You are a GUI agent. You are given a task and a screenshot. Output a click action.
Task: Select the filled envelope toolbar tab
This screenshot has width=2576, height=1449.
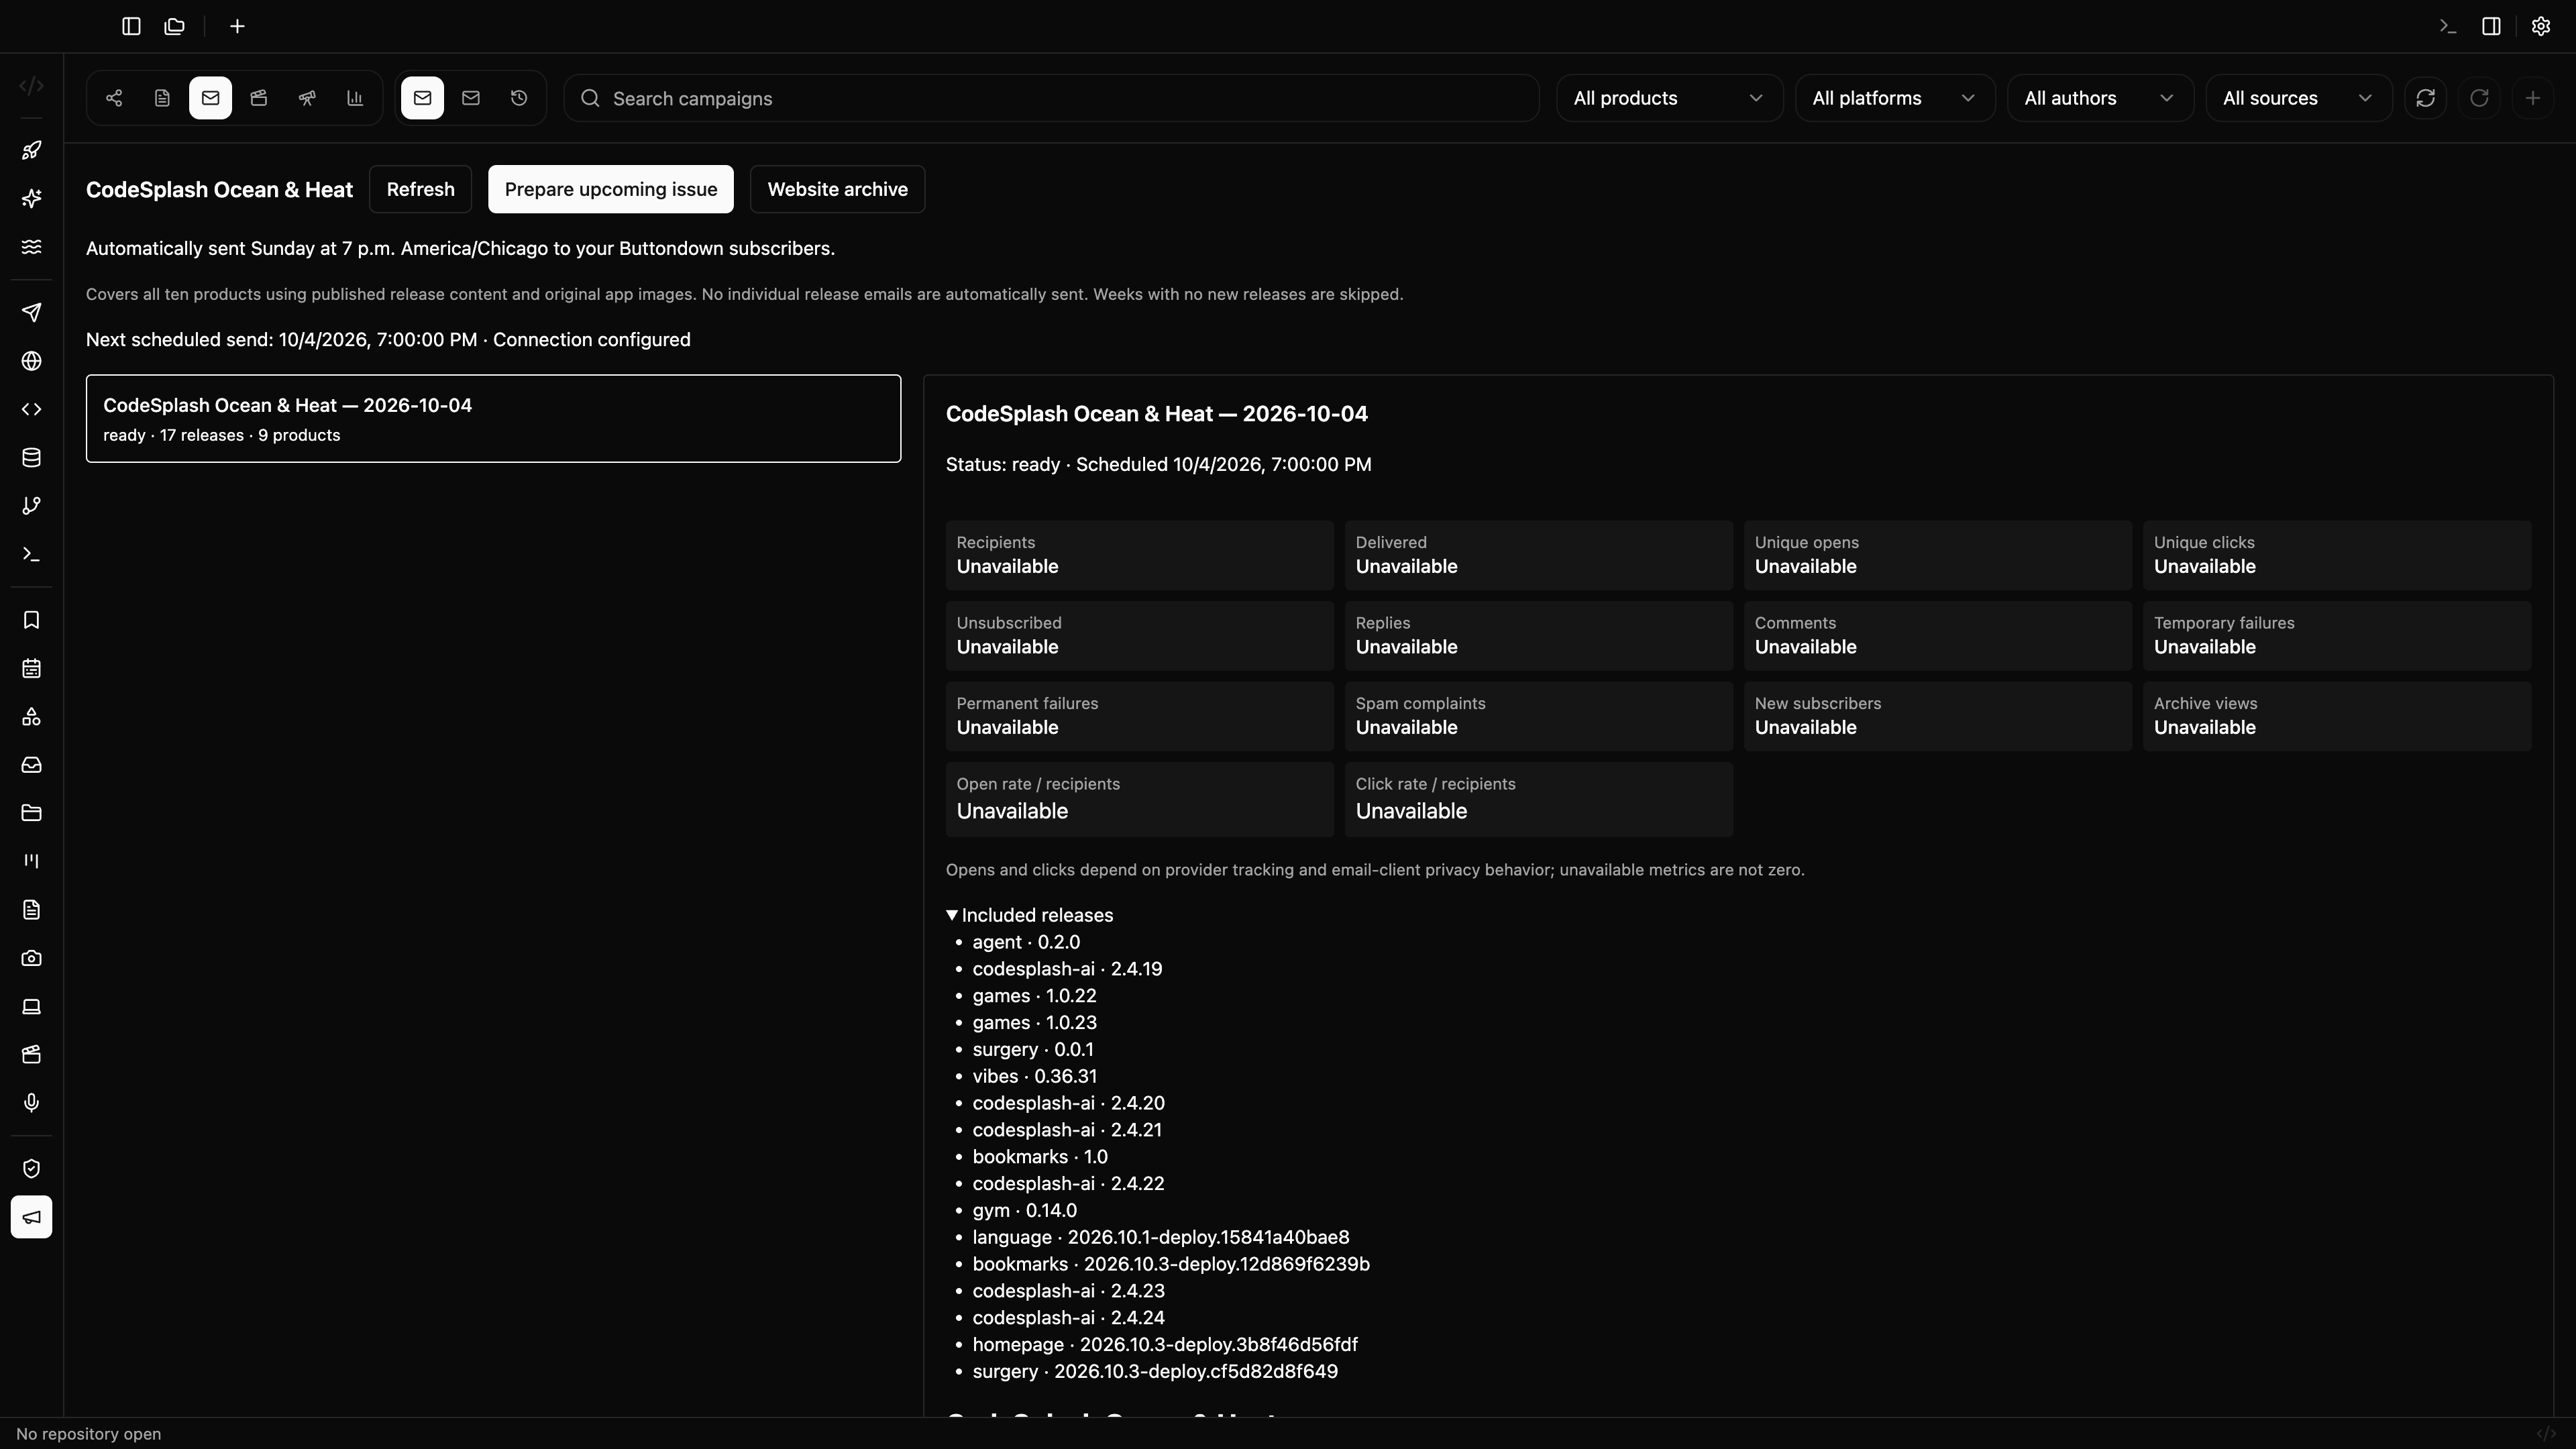click(210, 98)
